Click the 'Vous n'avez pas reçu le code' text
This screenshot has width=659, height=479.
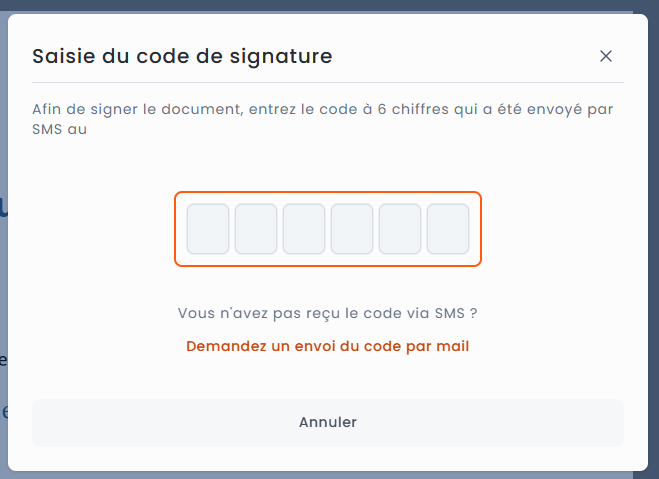[x=328, y=313]
